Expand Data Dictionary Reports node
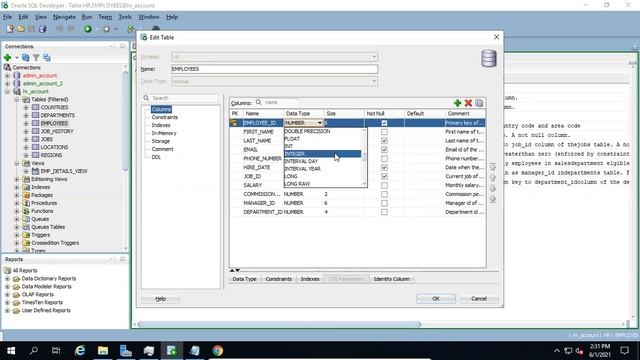 (x=7, y=279)
